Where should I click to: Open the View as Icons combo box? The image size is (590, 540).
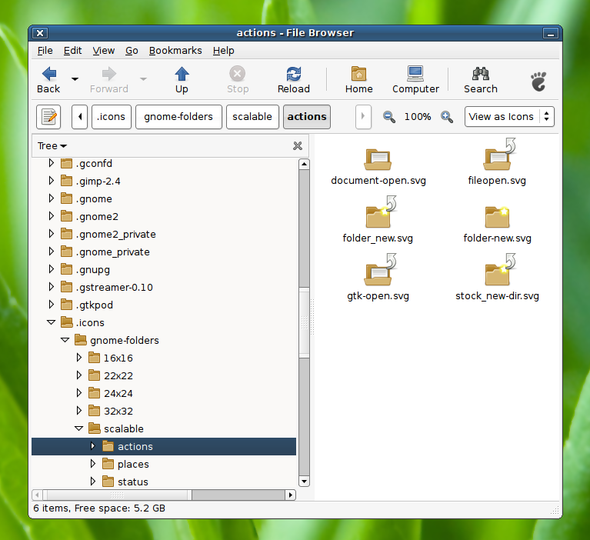click(509, 117)
